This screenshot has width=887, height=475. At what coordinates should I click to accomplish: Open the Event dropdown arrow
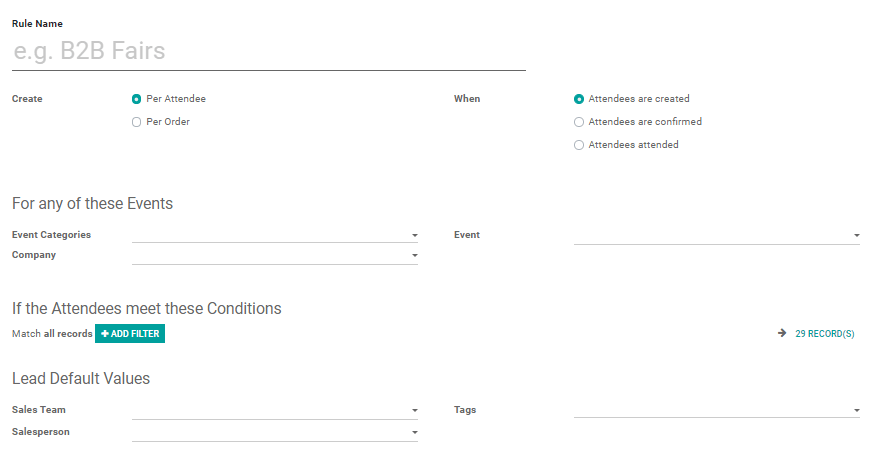coord(856,236)
